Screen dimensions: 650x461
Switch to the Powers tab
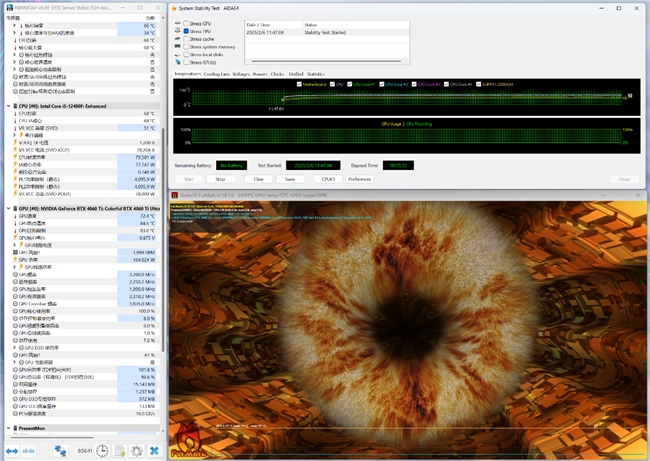click(260, 74)
